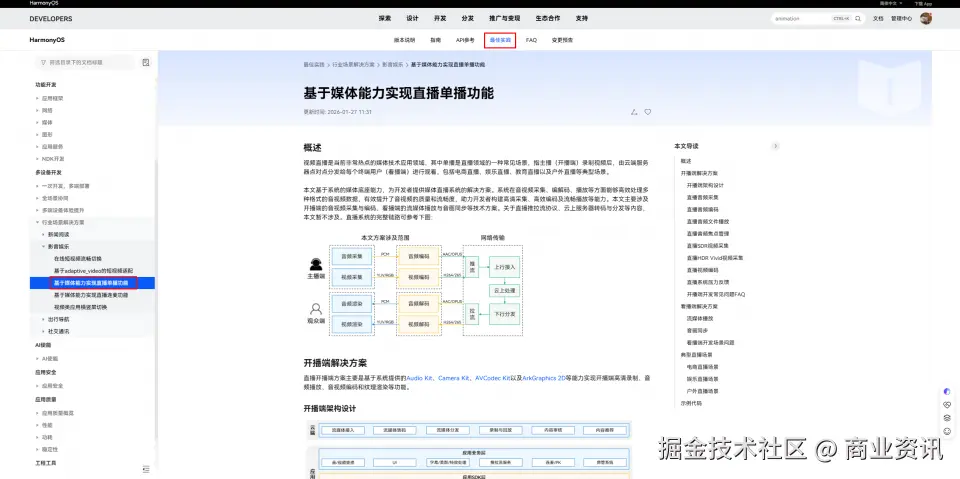Jump to 概述 in article outline
The height and width of the screenshot is (479, 960).
(x=686, y=161)
